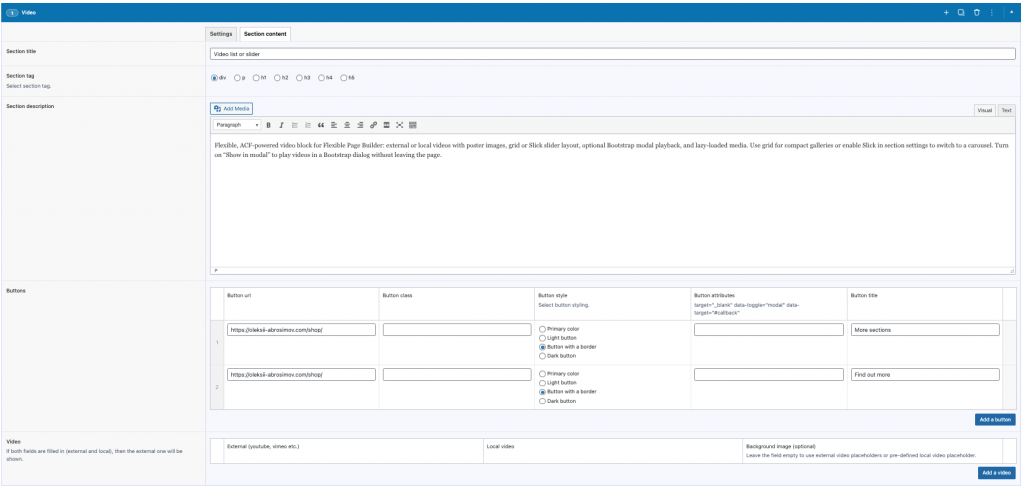Click into the Section title field
Viewport: 1024px width, 490px height.
click(613, 54)
